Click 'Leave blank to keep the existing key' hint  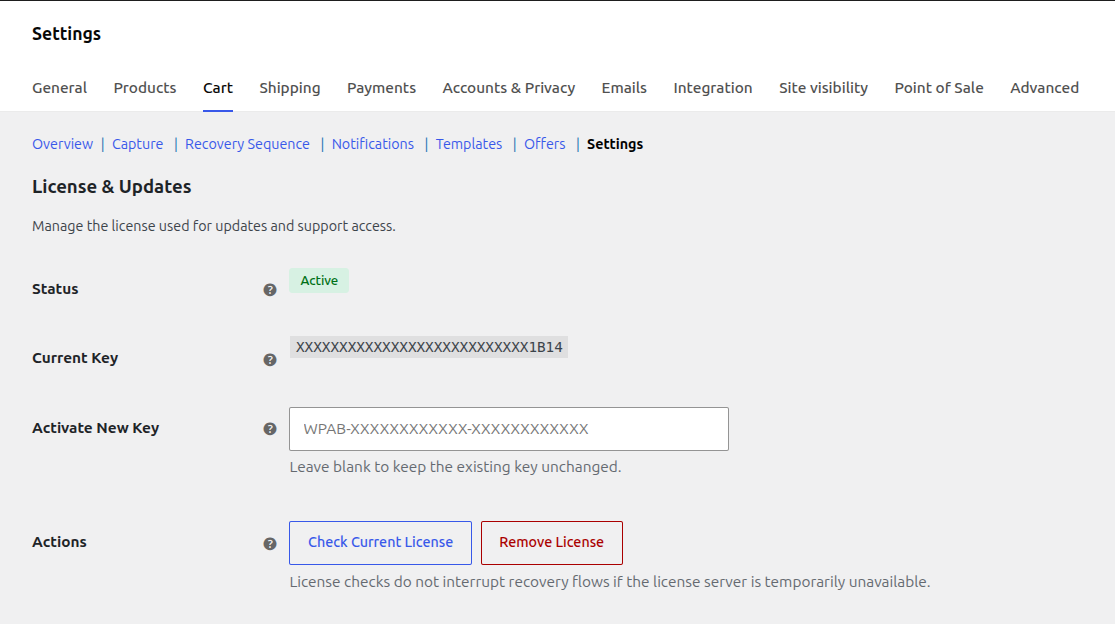coord(455,467)
